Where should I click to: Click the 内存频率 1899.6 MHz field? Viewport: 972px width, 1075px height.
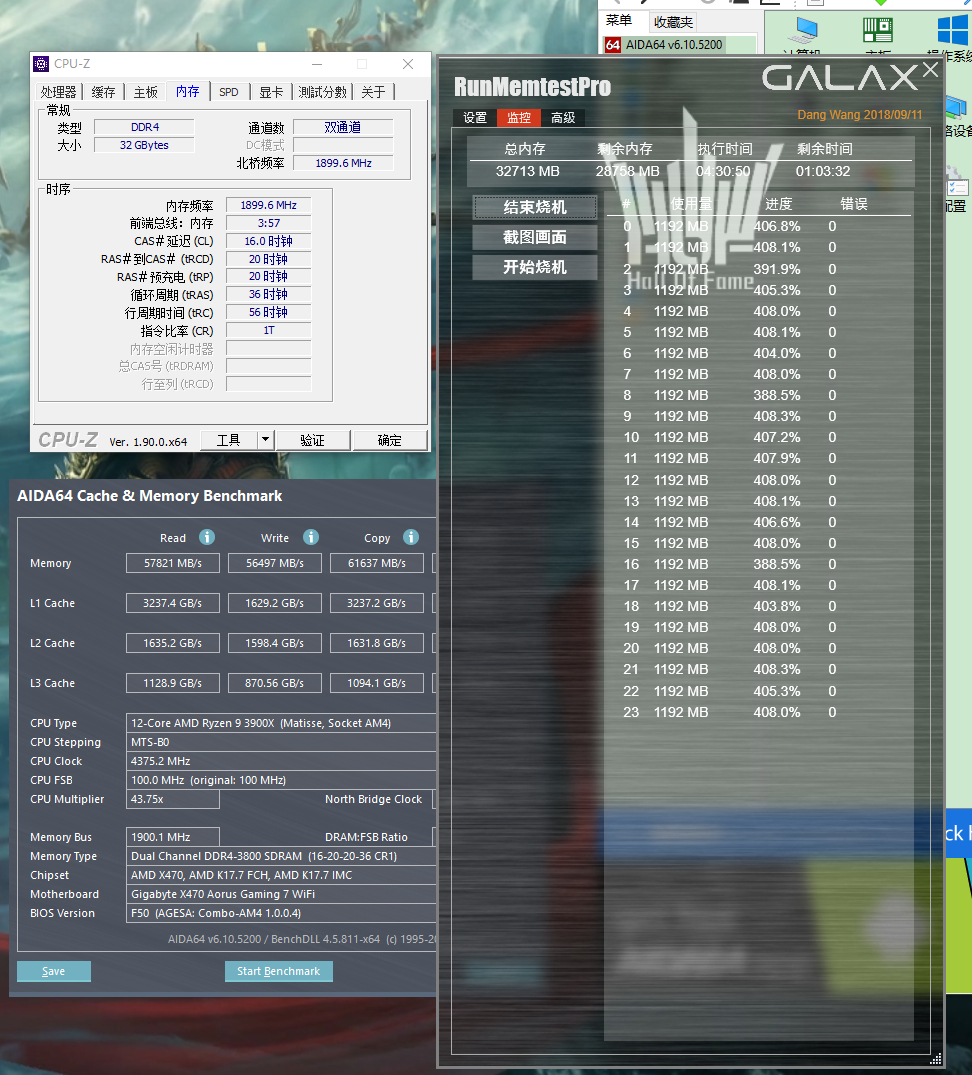(269, 205)
